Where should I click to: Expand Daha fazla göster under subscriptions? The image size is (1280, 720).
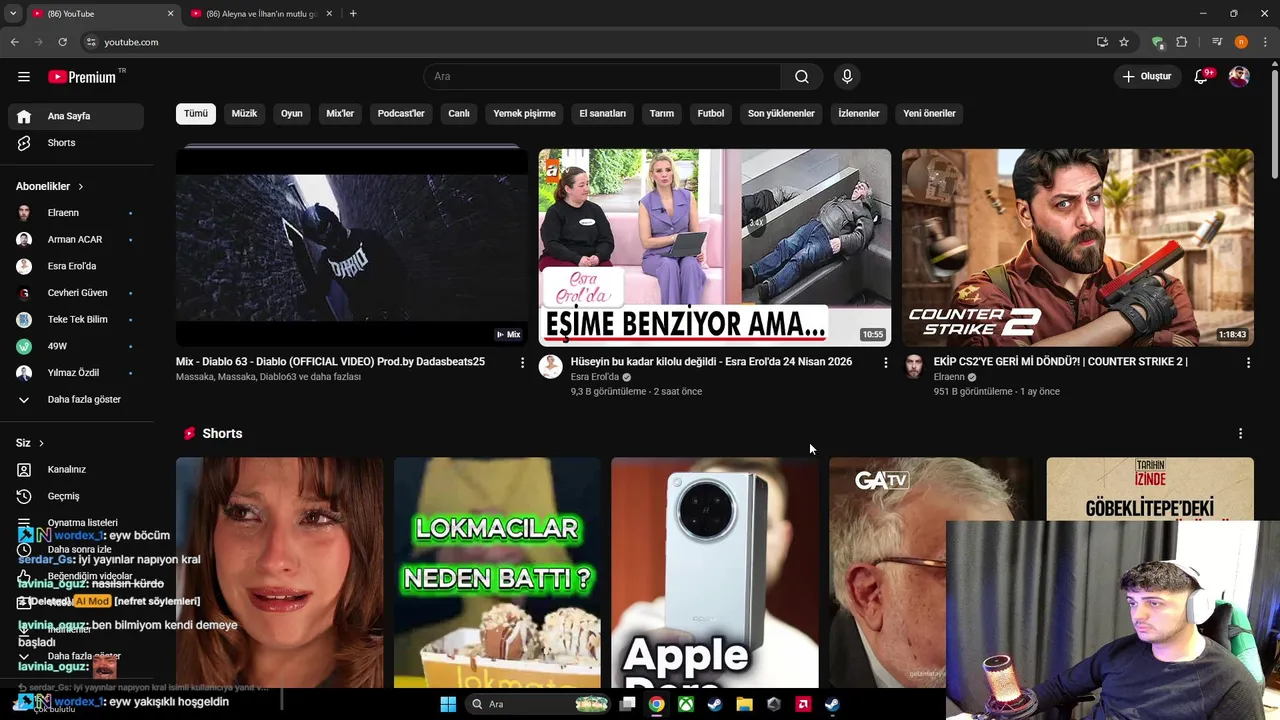76,400
